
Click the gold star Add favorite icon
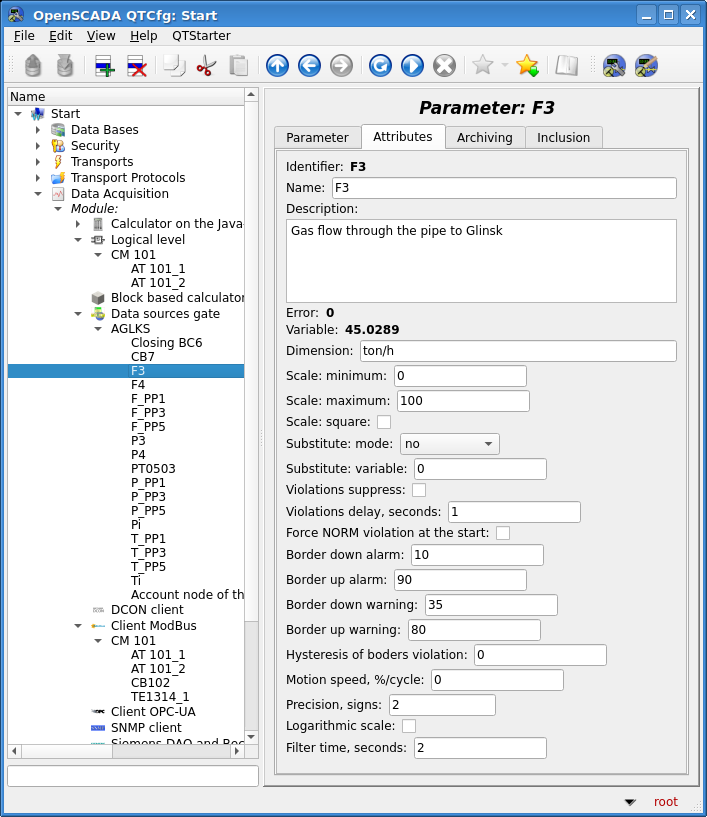click(x=527, y=66)
